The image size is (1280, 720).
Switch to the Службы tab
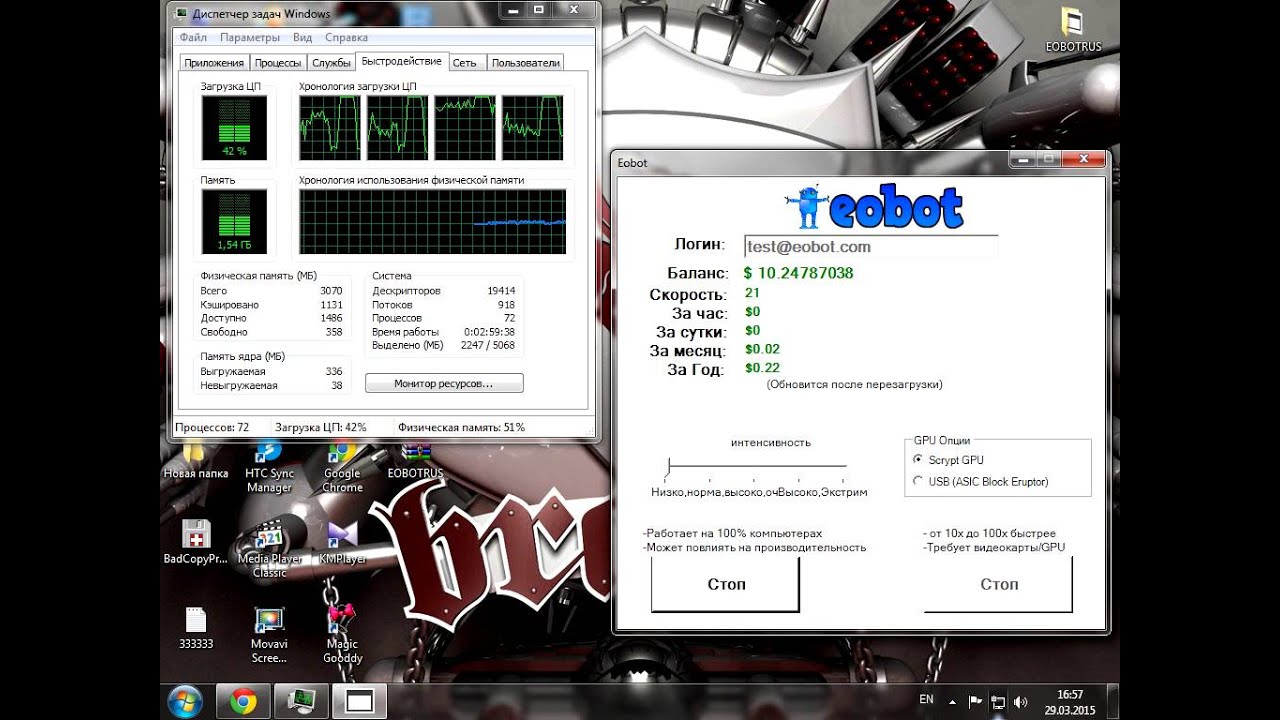pyautogui.click(x=331, y=63)
